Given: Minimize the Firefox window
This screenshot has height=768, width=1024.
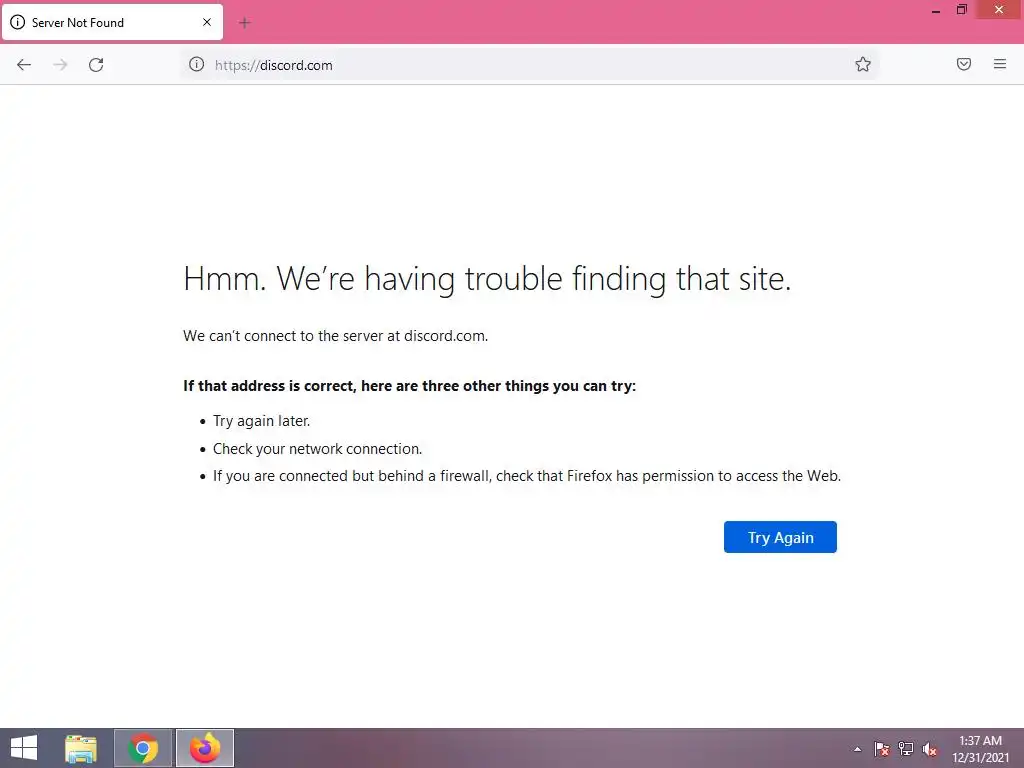Looking at the screenshot, I should [936, 10].
